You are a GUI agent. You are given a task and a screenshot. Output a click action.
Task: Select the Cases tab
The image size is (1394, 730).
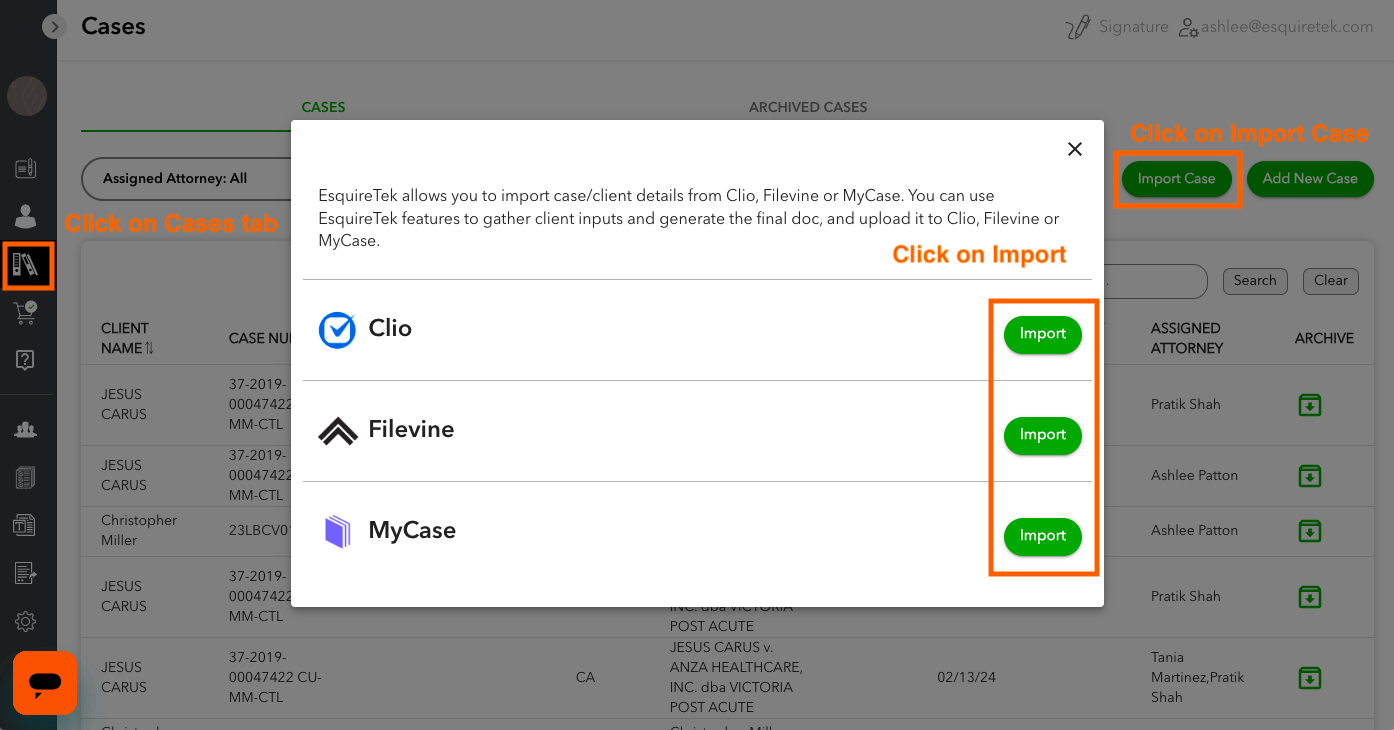pyautogui.click(x=323, y=107)
